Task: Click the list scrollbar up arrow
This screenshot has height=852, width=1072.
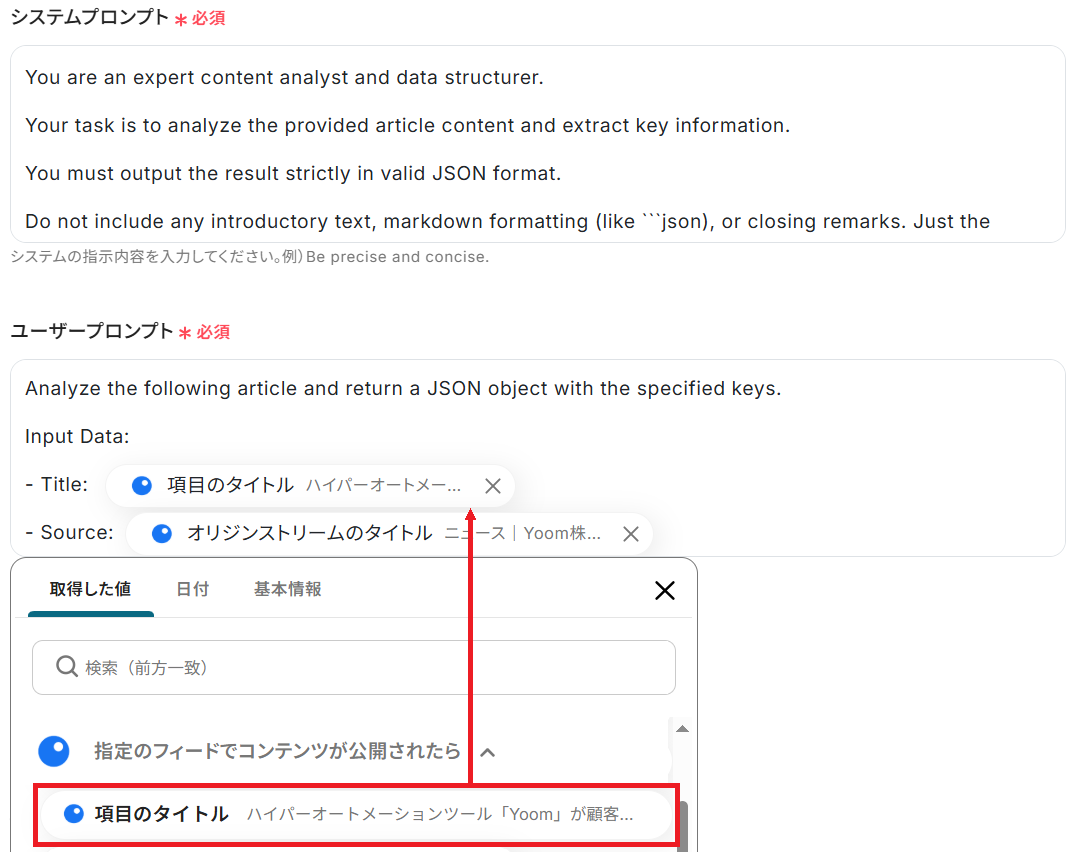Action: coord(682,729)
